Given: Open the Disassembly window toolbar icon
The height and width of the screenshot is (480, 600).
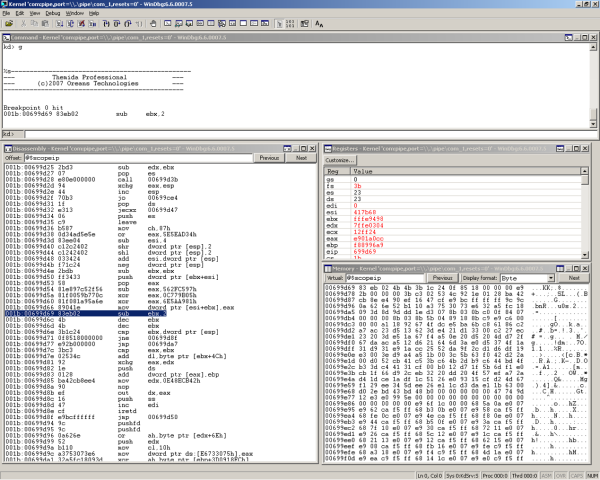Looking at the screenshot, I should (232, 24).
